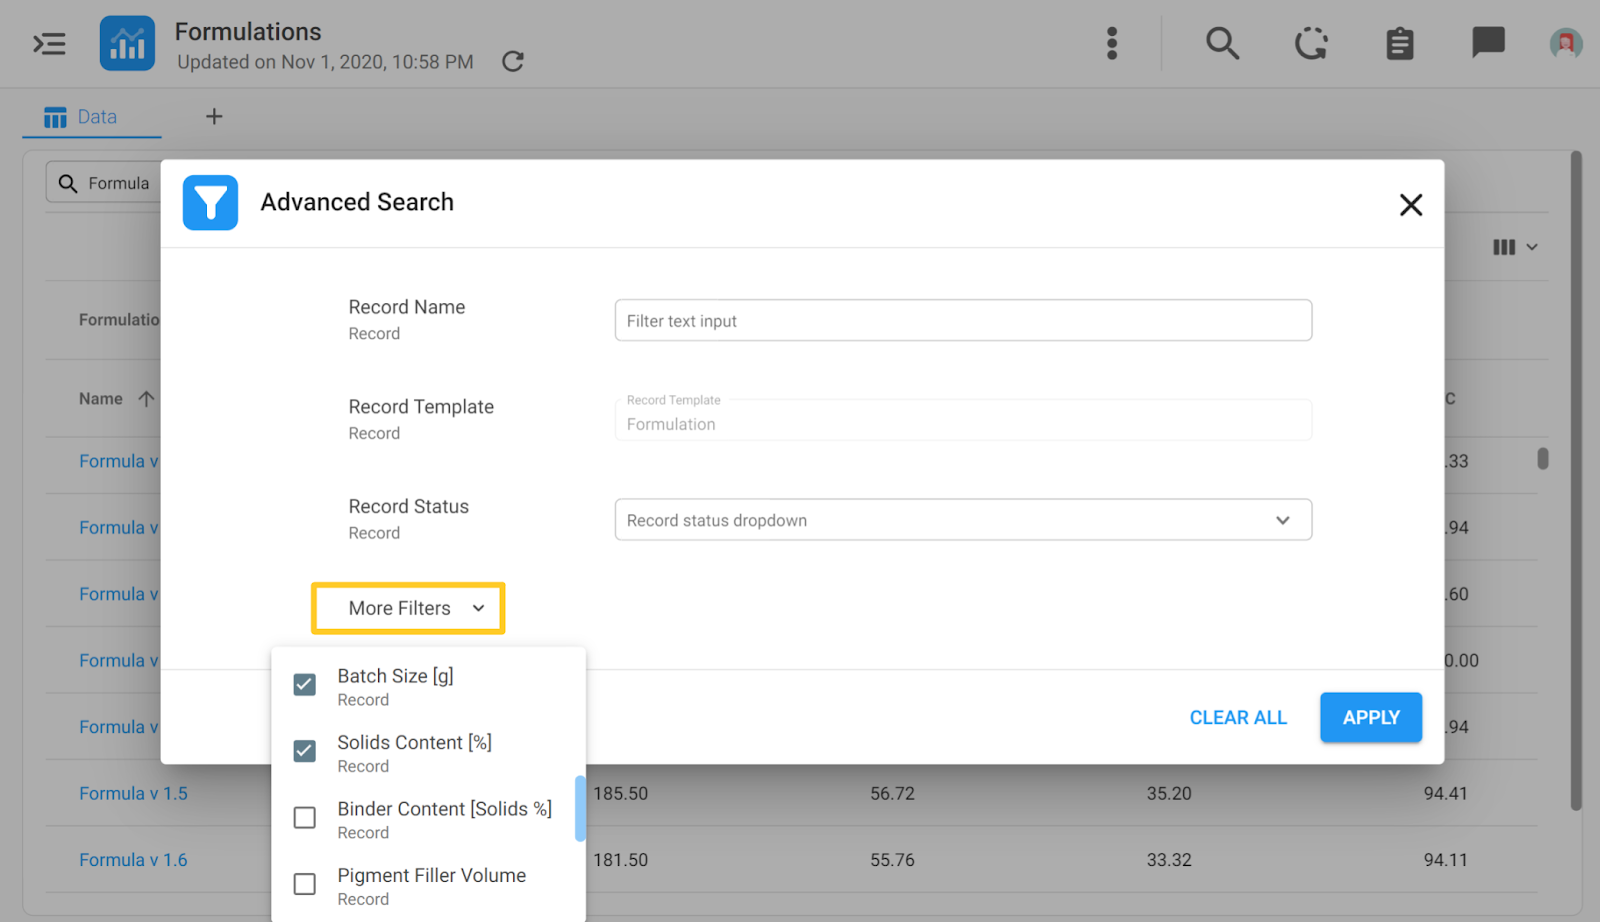1600x922 pixels.
Task: Open the chat comments icon
Action: 1488,43
